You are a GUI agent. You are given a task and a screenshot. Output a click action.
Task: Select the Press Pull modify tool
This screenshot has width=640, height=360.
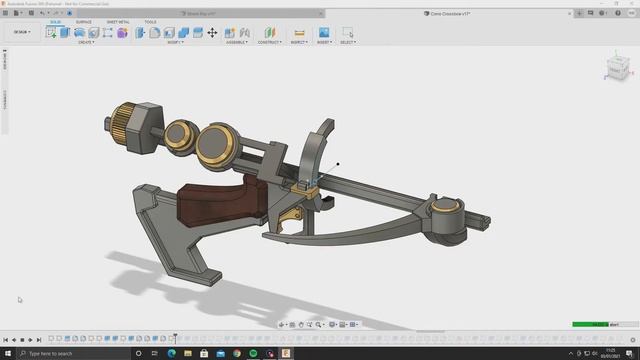(140, 33)
